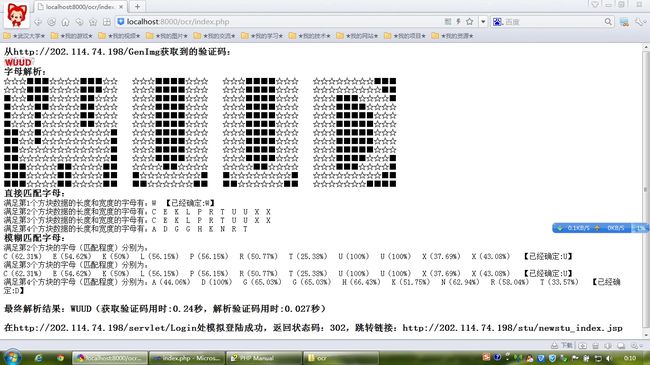This screenshot has height=365, width=650.
Task: Launch Chrome from taskbar quick launch
Action: [61, 358]
